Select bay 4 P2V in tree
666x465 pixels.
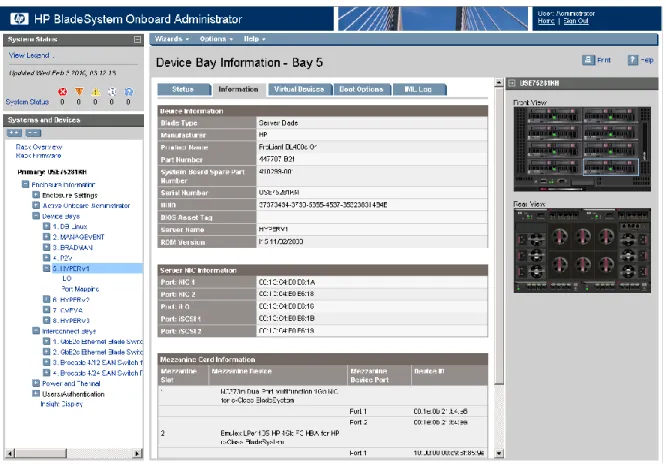[x=62, y=258]
